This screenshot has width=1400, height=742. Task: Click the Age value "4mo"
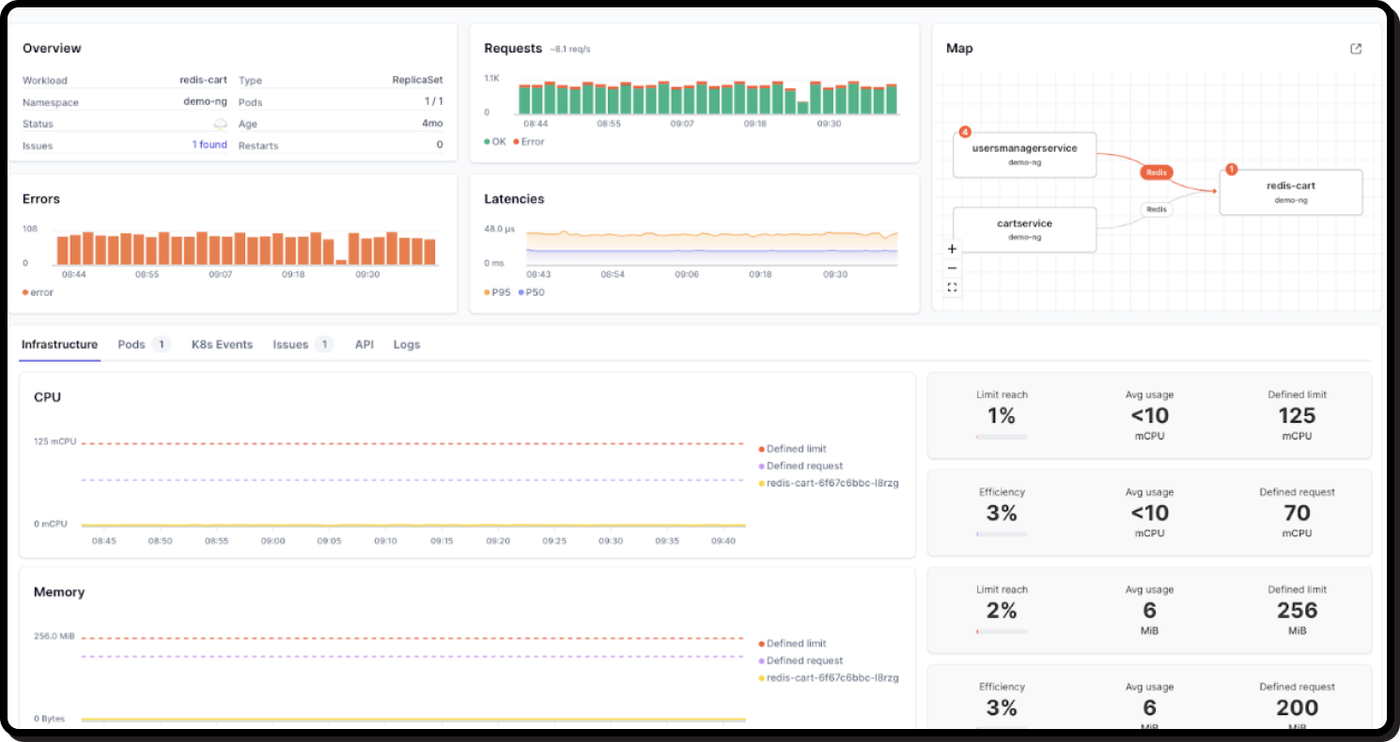(433, 124)
